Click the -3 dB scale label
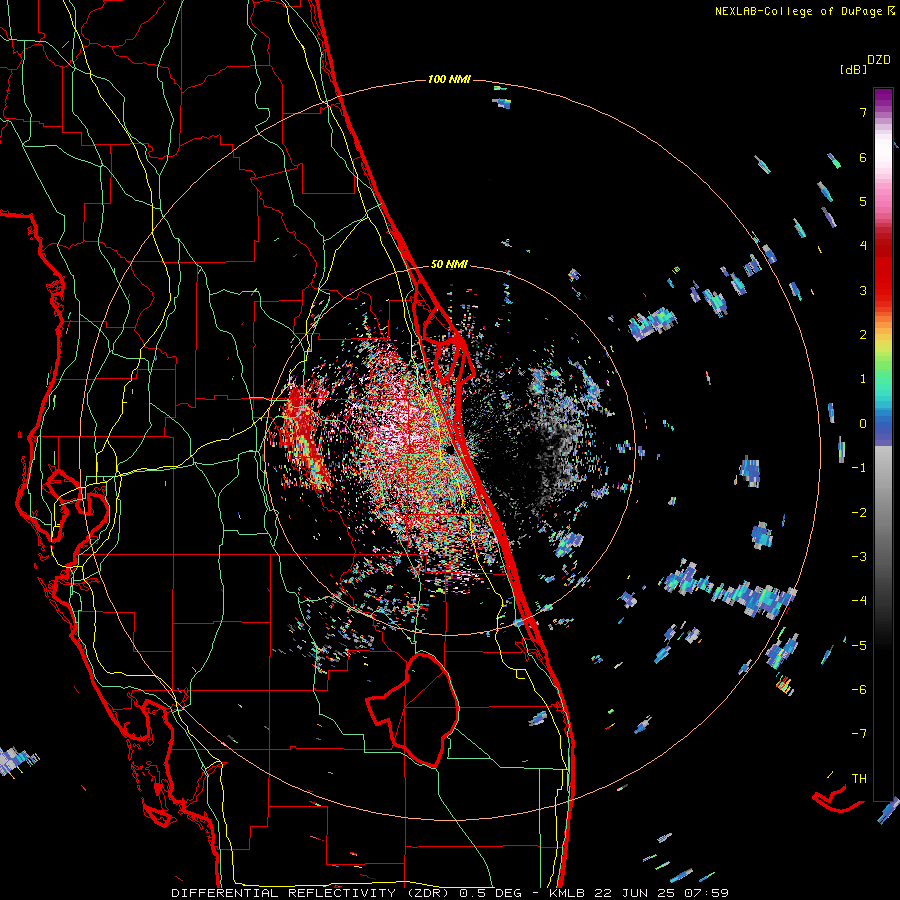 tap(859, 557)
